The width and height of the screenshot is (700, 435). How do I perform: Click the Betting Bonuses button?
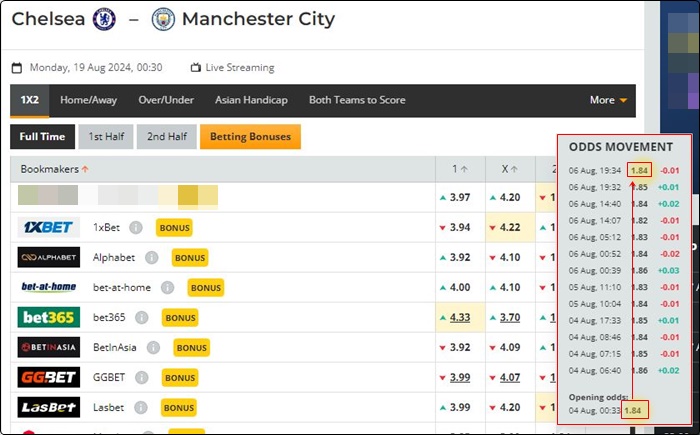click(250, 137)
